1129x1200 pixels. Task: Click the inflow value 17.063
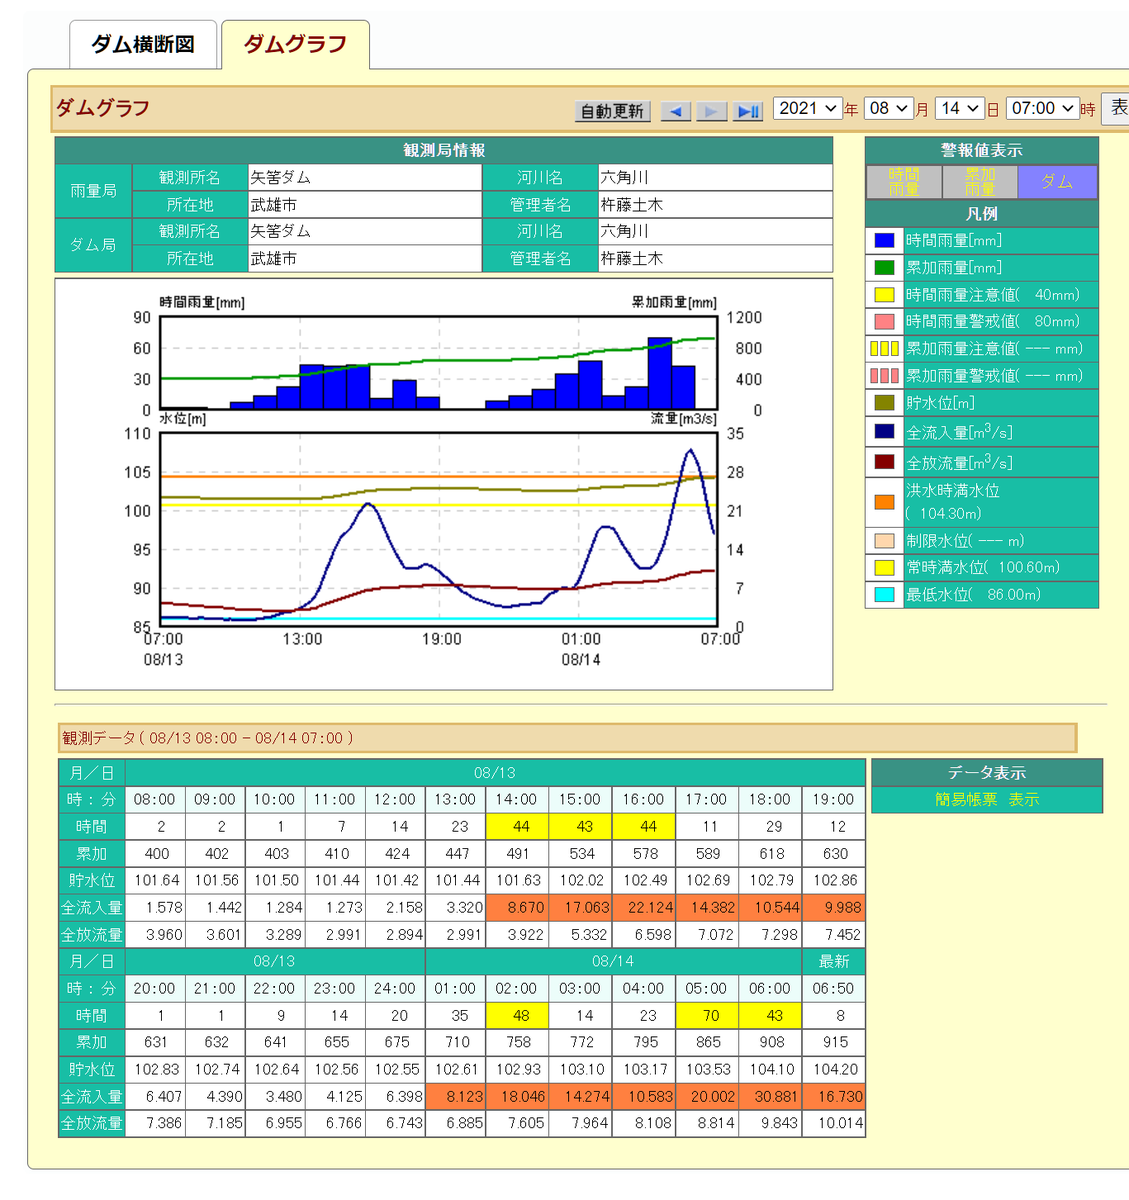(x=581, y=908)
